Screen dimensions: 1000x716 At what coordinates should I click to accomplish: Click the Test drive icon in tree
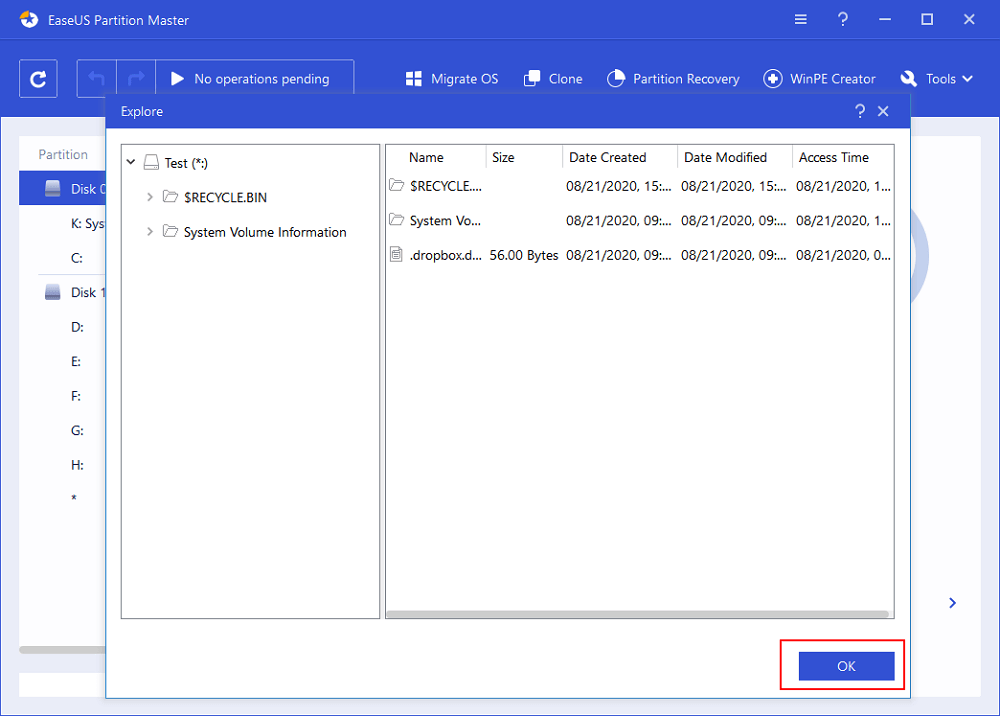pyautogui.click(x=151, y=163)
